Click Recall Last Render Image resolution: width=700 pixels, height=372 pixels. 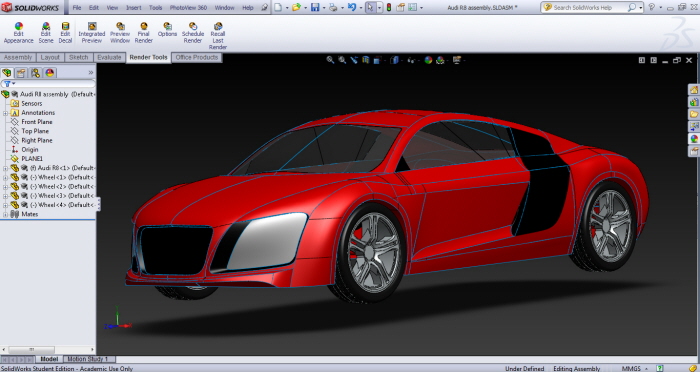pyautogui.click(x=218, y=36)
